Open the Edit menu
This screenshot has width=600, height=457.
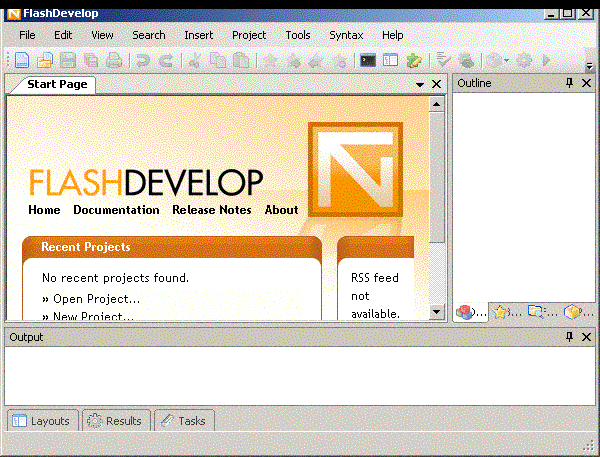[63, 35]
